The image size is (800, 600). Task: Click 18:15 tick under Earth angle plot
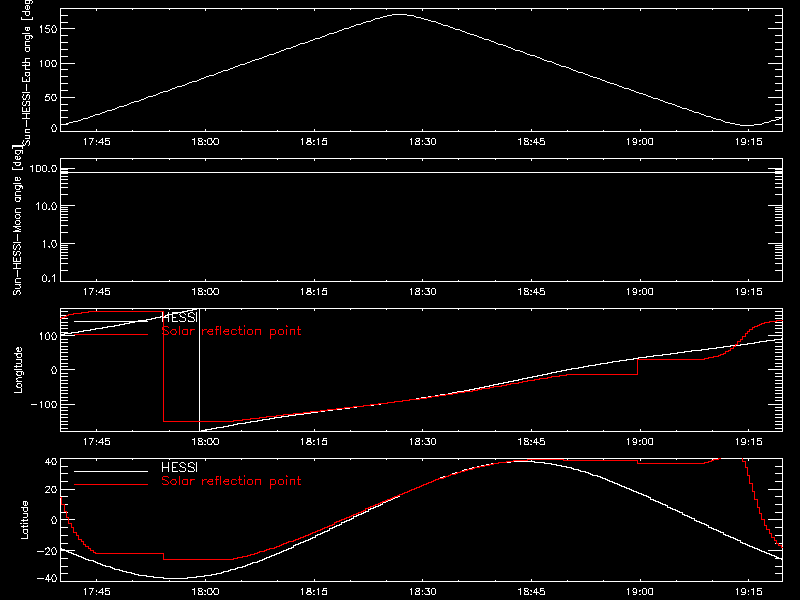click(314, 142)
